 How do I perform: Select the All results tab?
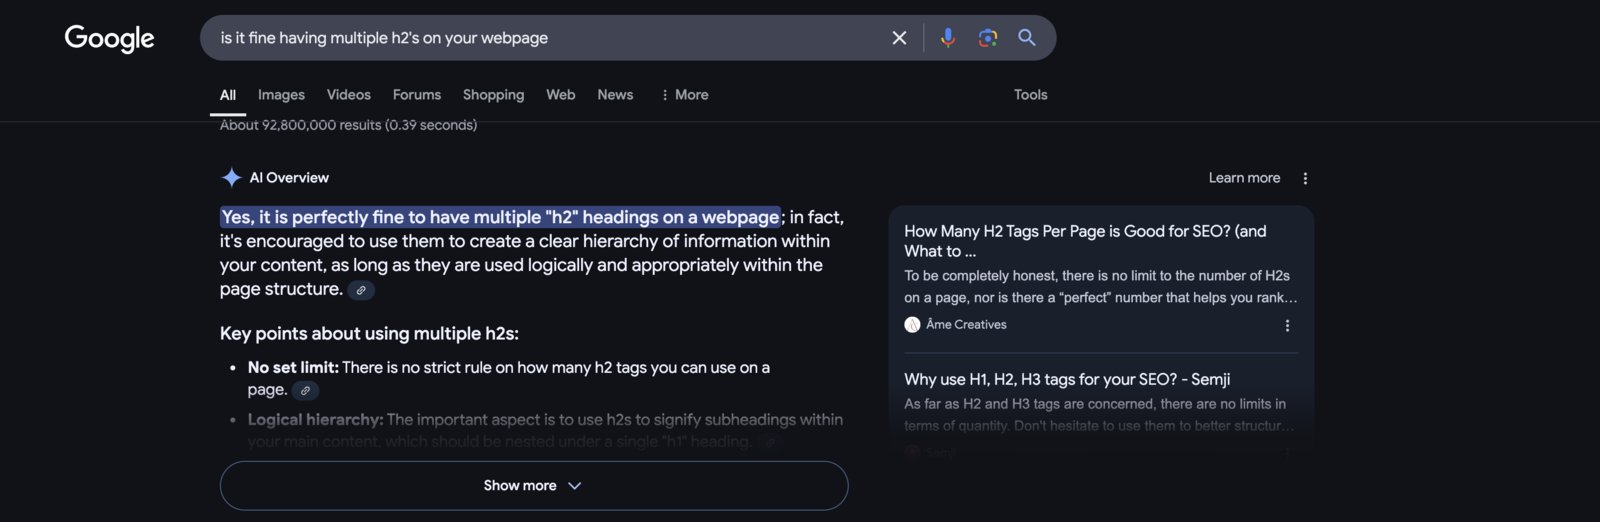tap(228, 95)
